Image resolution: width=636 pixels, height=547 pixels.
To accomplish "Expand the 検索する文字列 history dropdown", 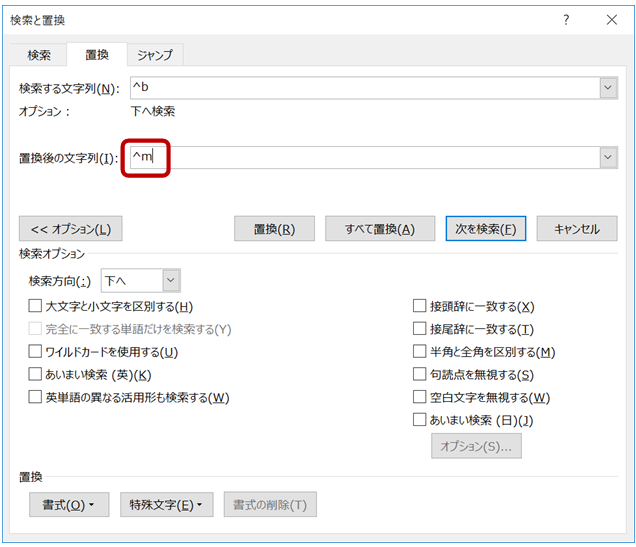I will (x=607, y=88).
